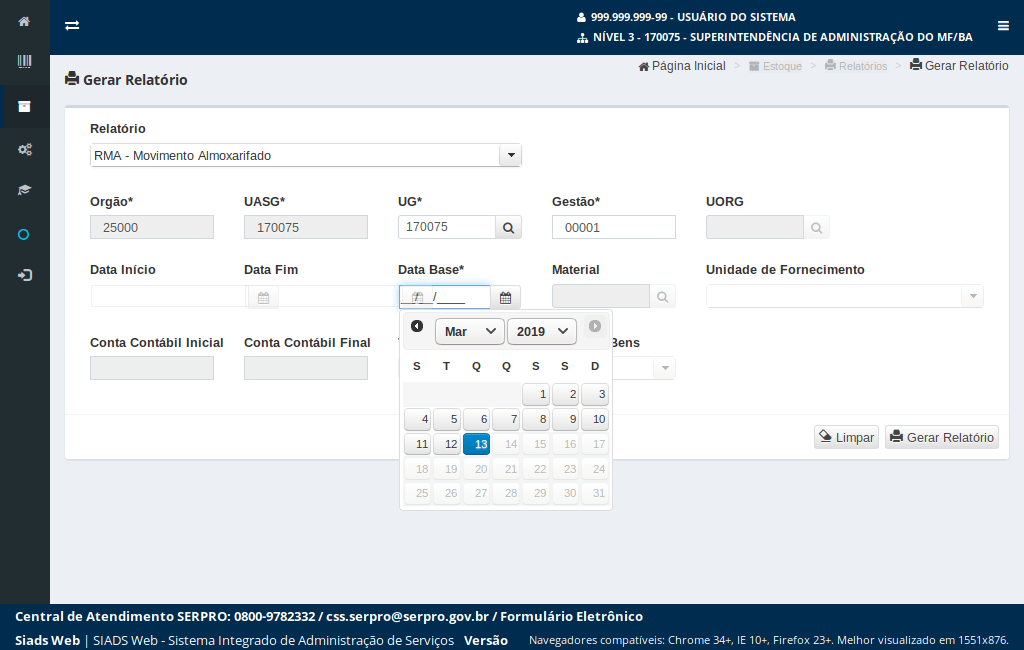Click the logout arrow sidebar icon
This screenshot has width=1024, height=650.
pos(24,275)
